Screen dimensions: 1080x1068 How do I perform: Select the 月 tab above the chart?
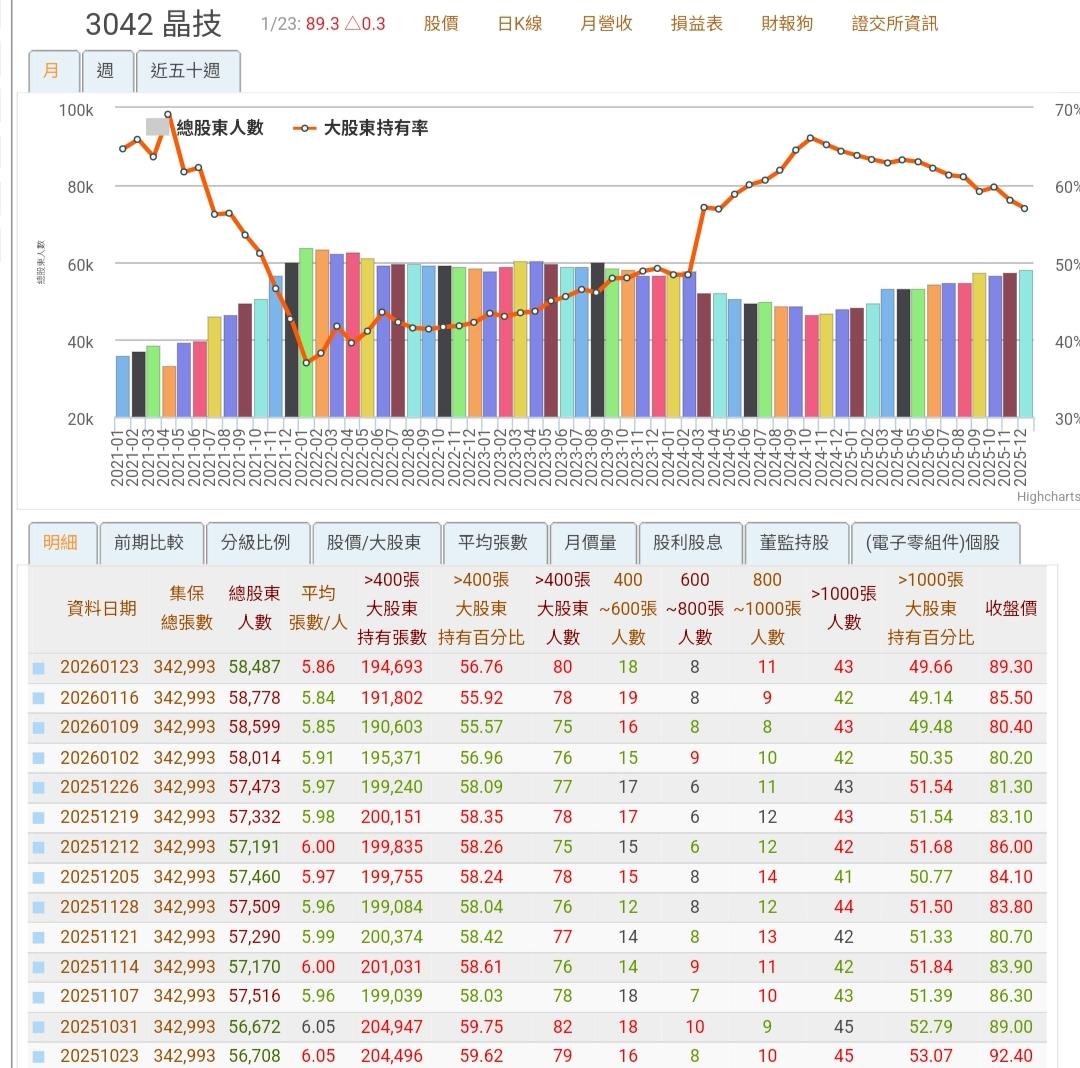point(54,71)
